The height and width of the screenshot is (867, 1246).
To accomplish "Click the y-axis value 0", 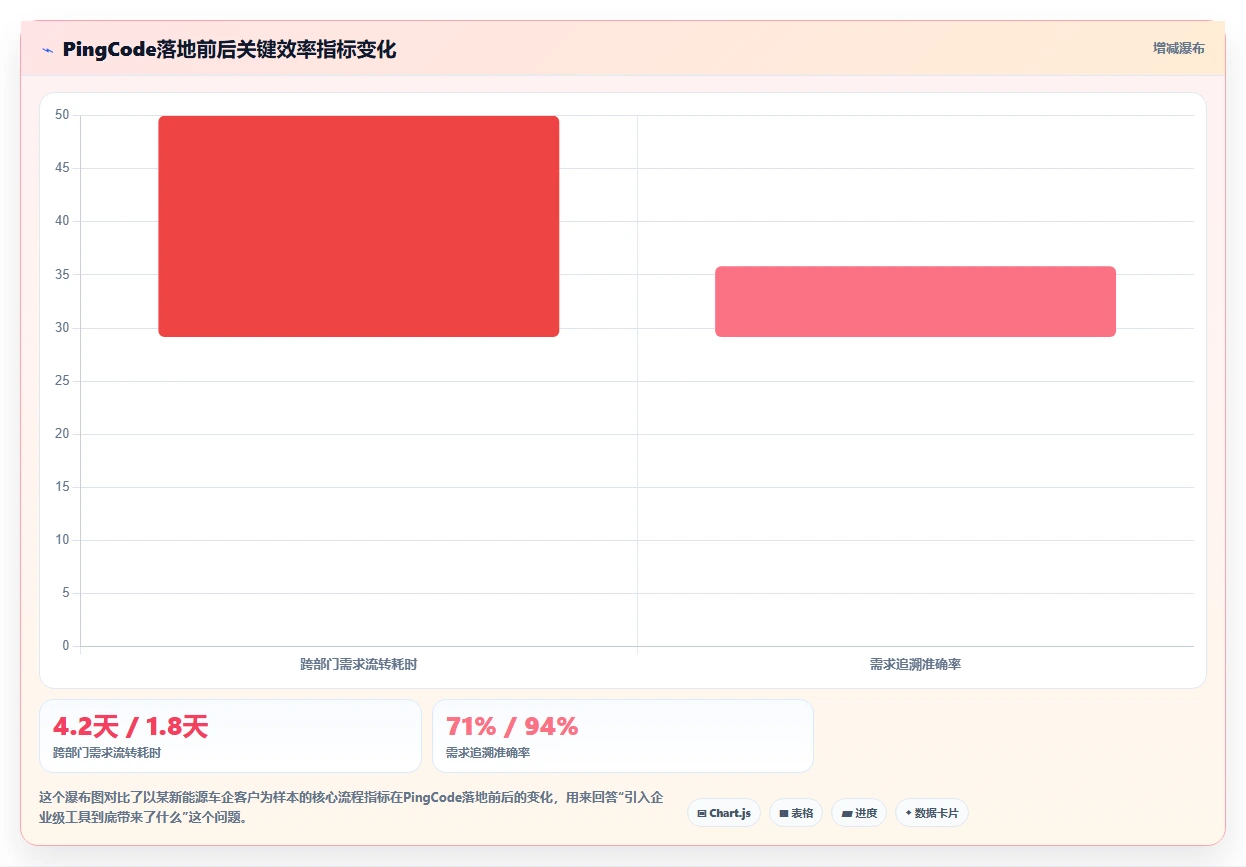I will [66, 646].
